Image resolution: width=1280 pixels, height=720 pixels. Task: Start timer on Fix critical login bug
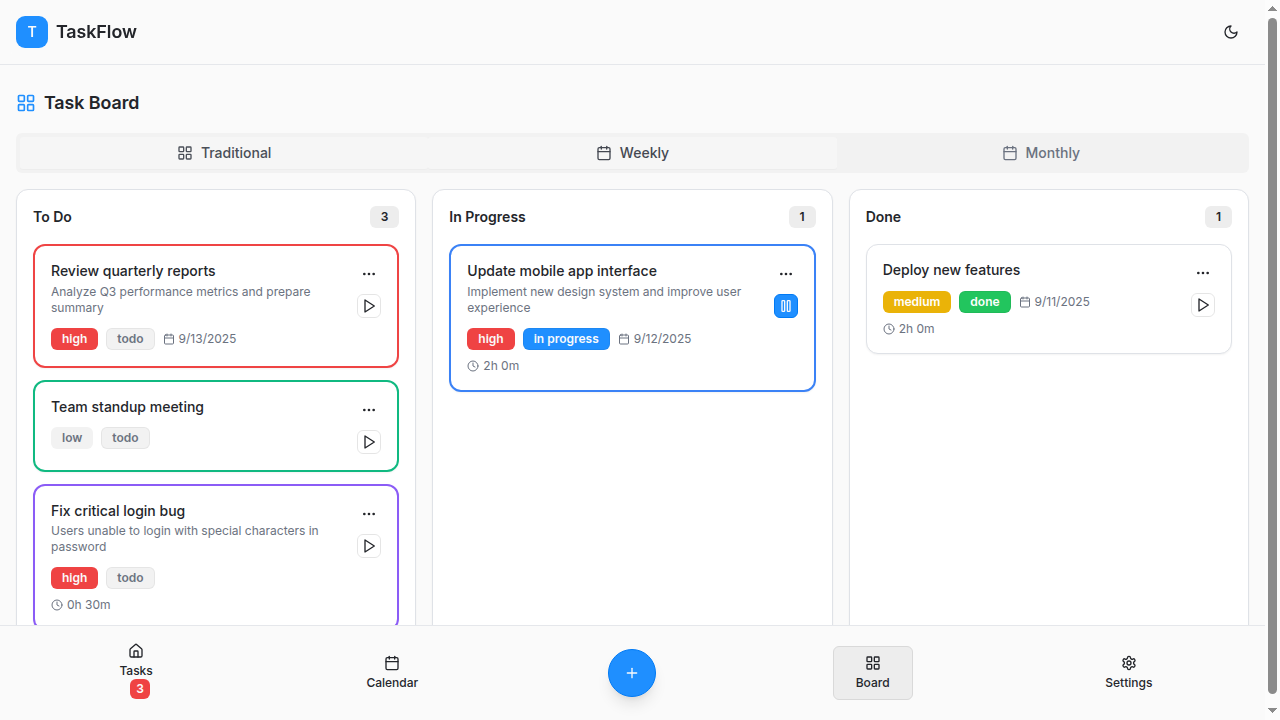point(369,546)
